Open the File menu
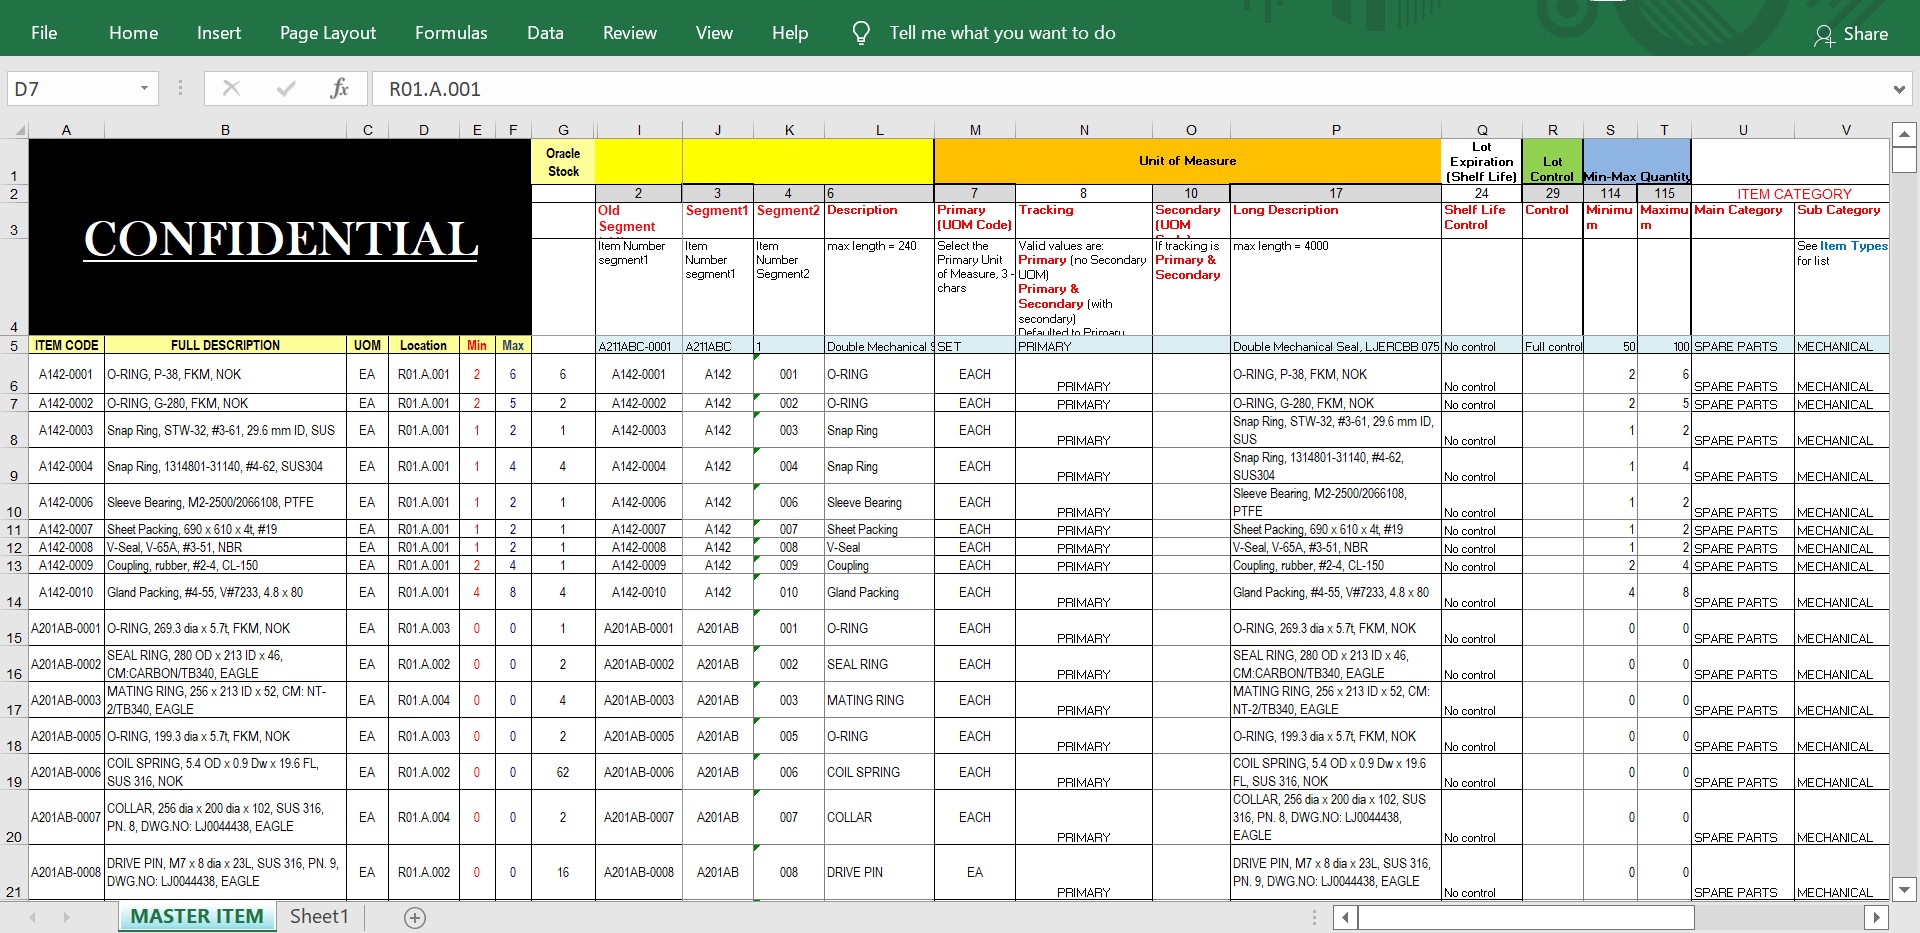1920x933 pixels. pos(44,33)
